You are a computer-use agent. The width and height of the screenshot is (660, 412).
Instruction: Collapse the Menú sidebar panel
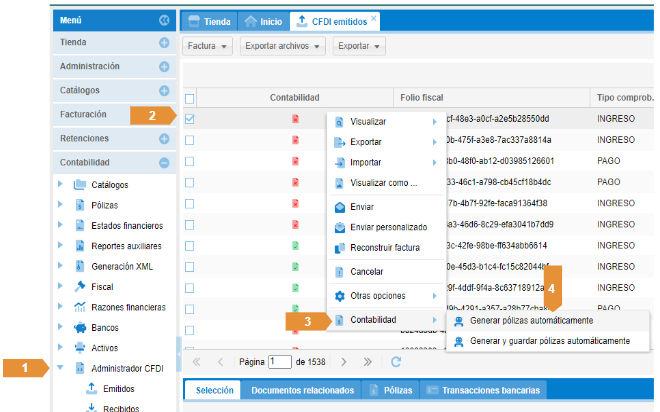point(164,20)
